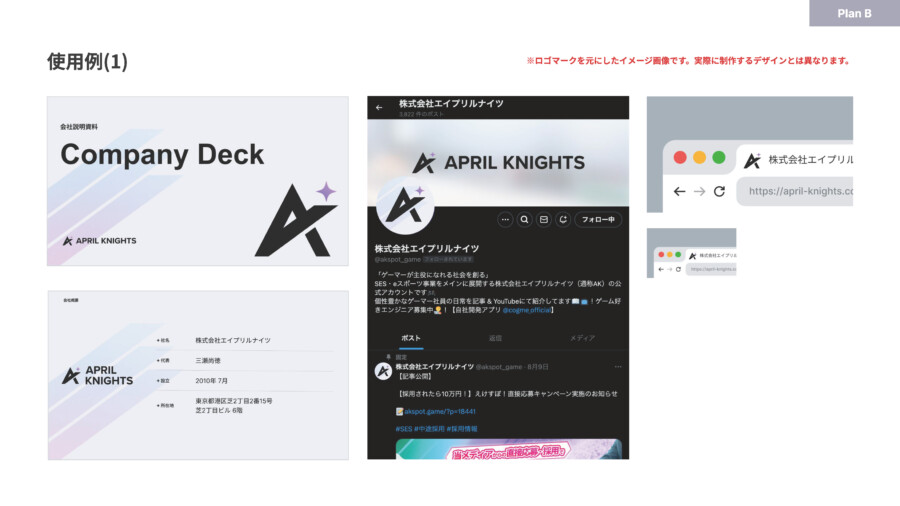The height and width of the screenshot is (506, 900).
Task: Click the large browser back arrow
Action: click(x=679, y=191)
